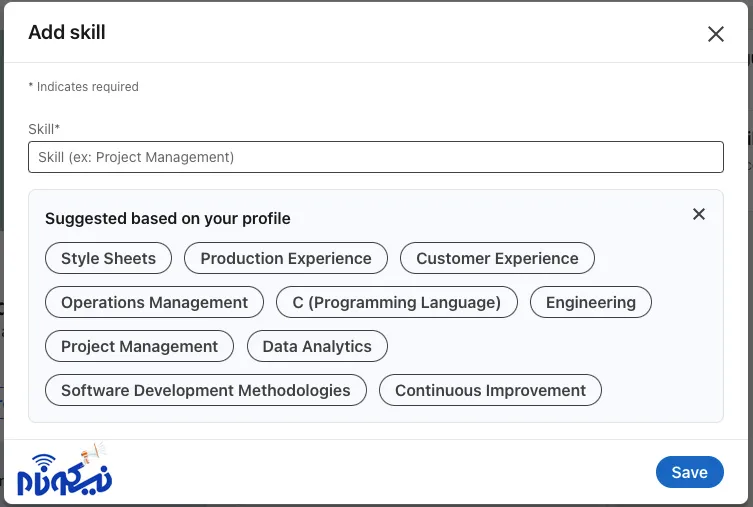The width and height of the screenshot is (753, 507).
Task: Click the Add skill dialog title
Action: tap(67, 32)
